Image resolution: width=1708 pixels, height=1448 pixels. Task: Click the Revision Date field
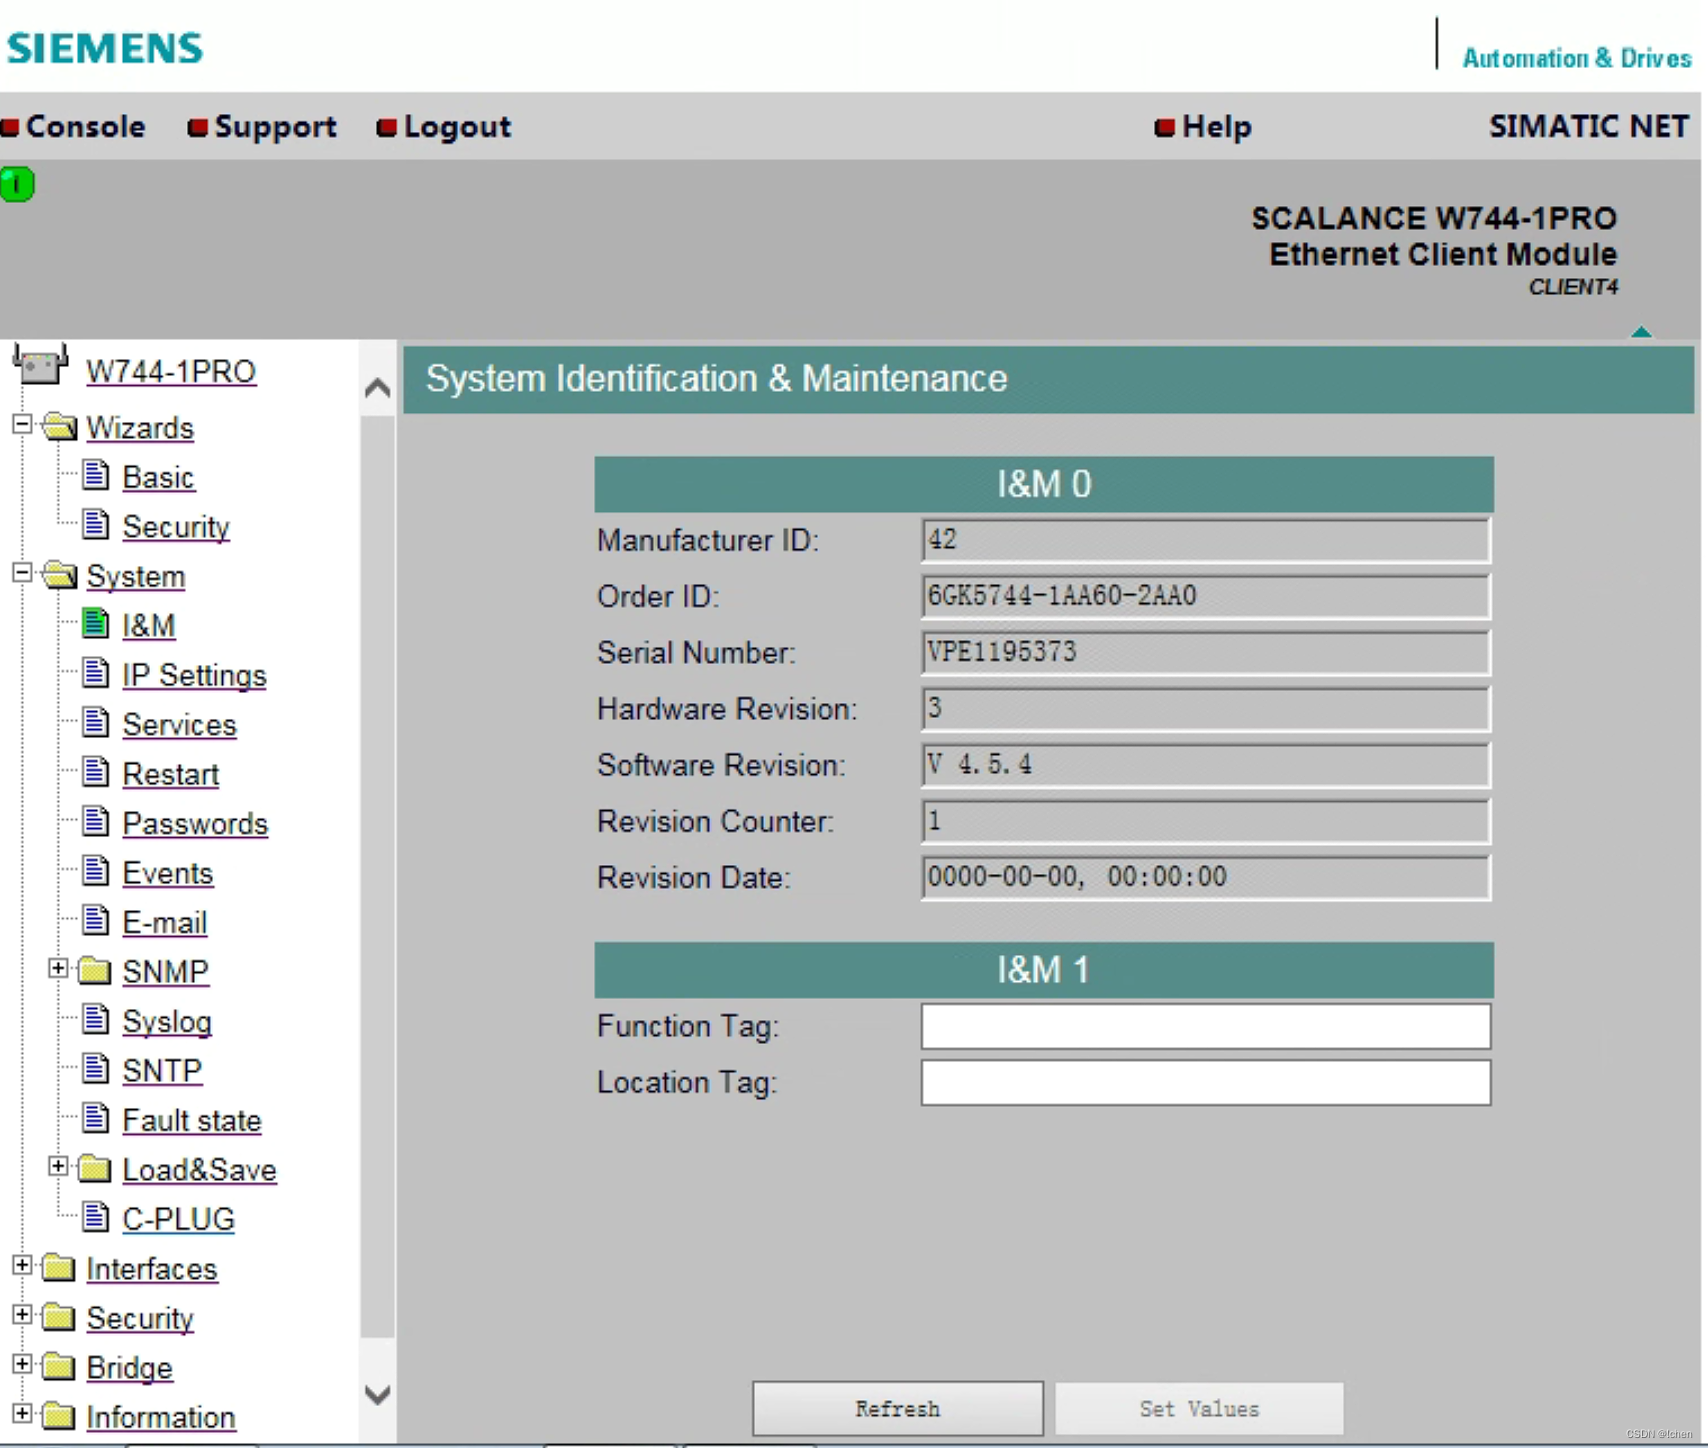coord(1206,877)
